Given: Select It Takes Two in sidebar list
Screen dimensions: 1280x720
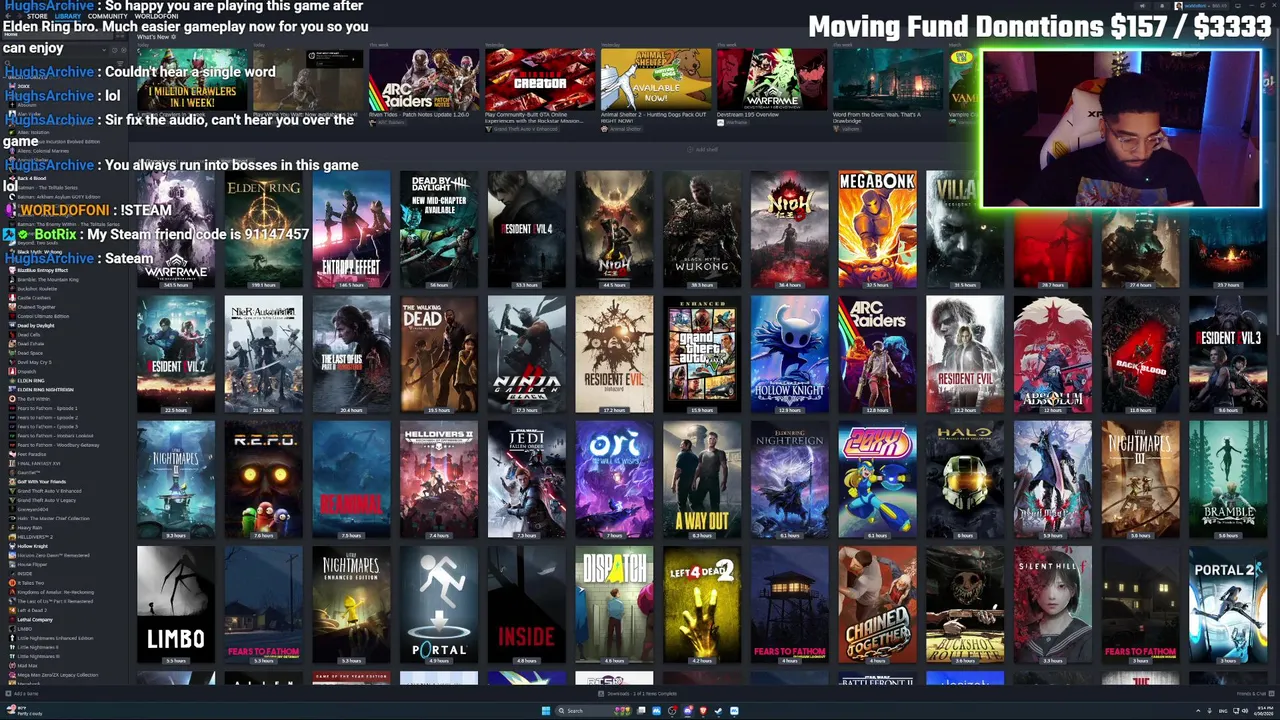Looking at the screenshot, I should (29, 583).
